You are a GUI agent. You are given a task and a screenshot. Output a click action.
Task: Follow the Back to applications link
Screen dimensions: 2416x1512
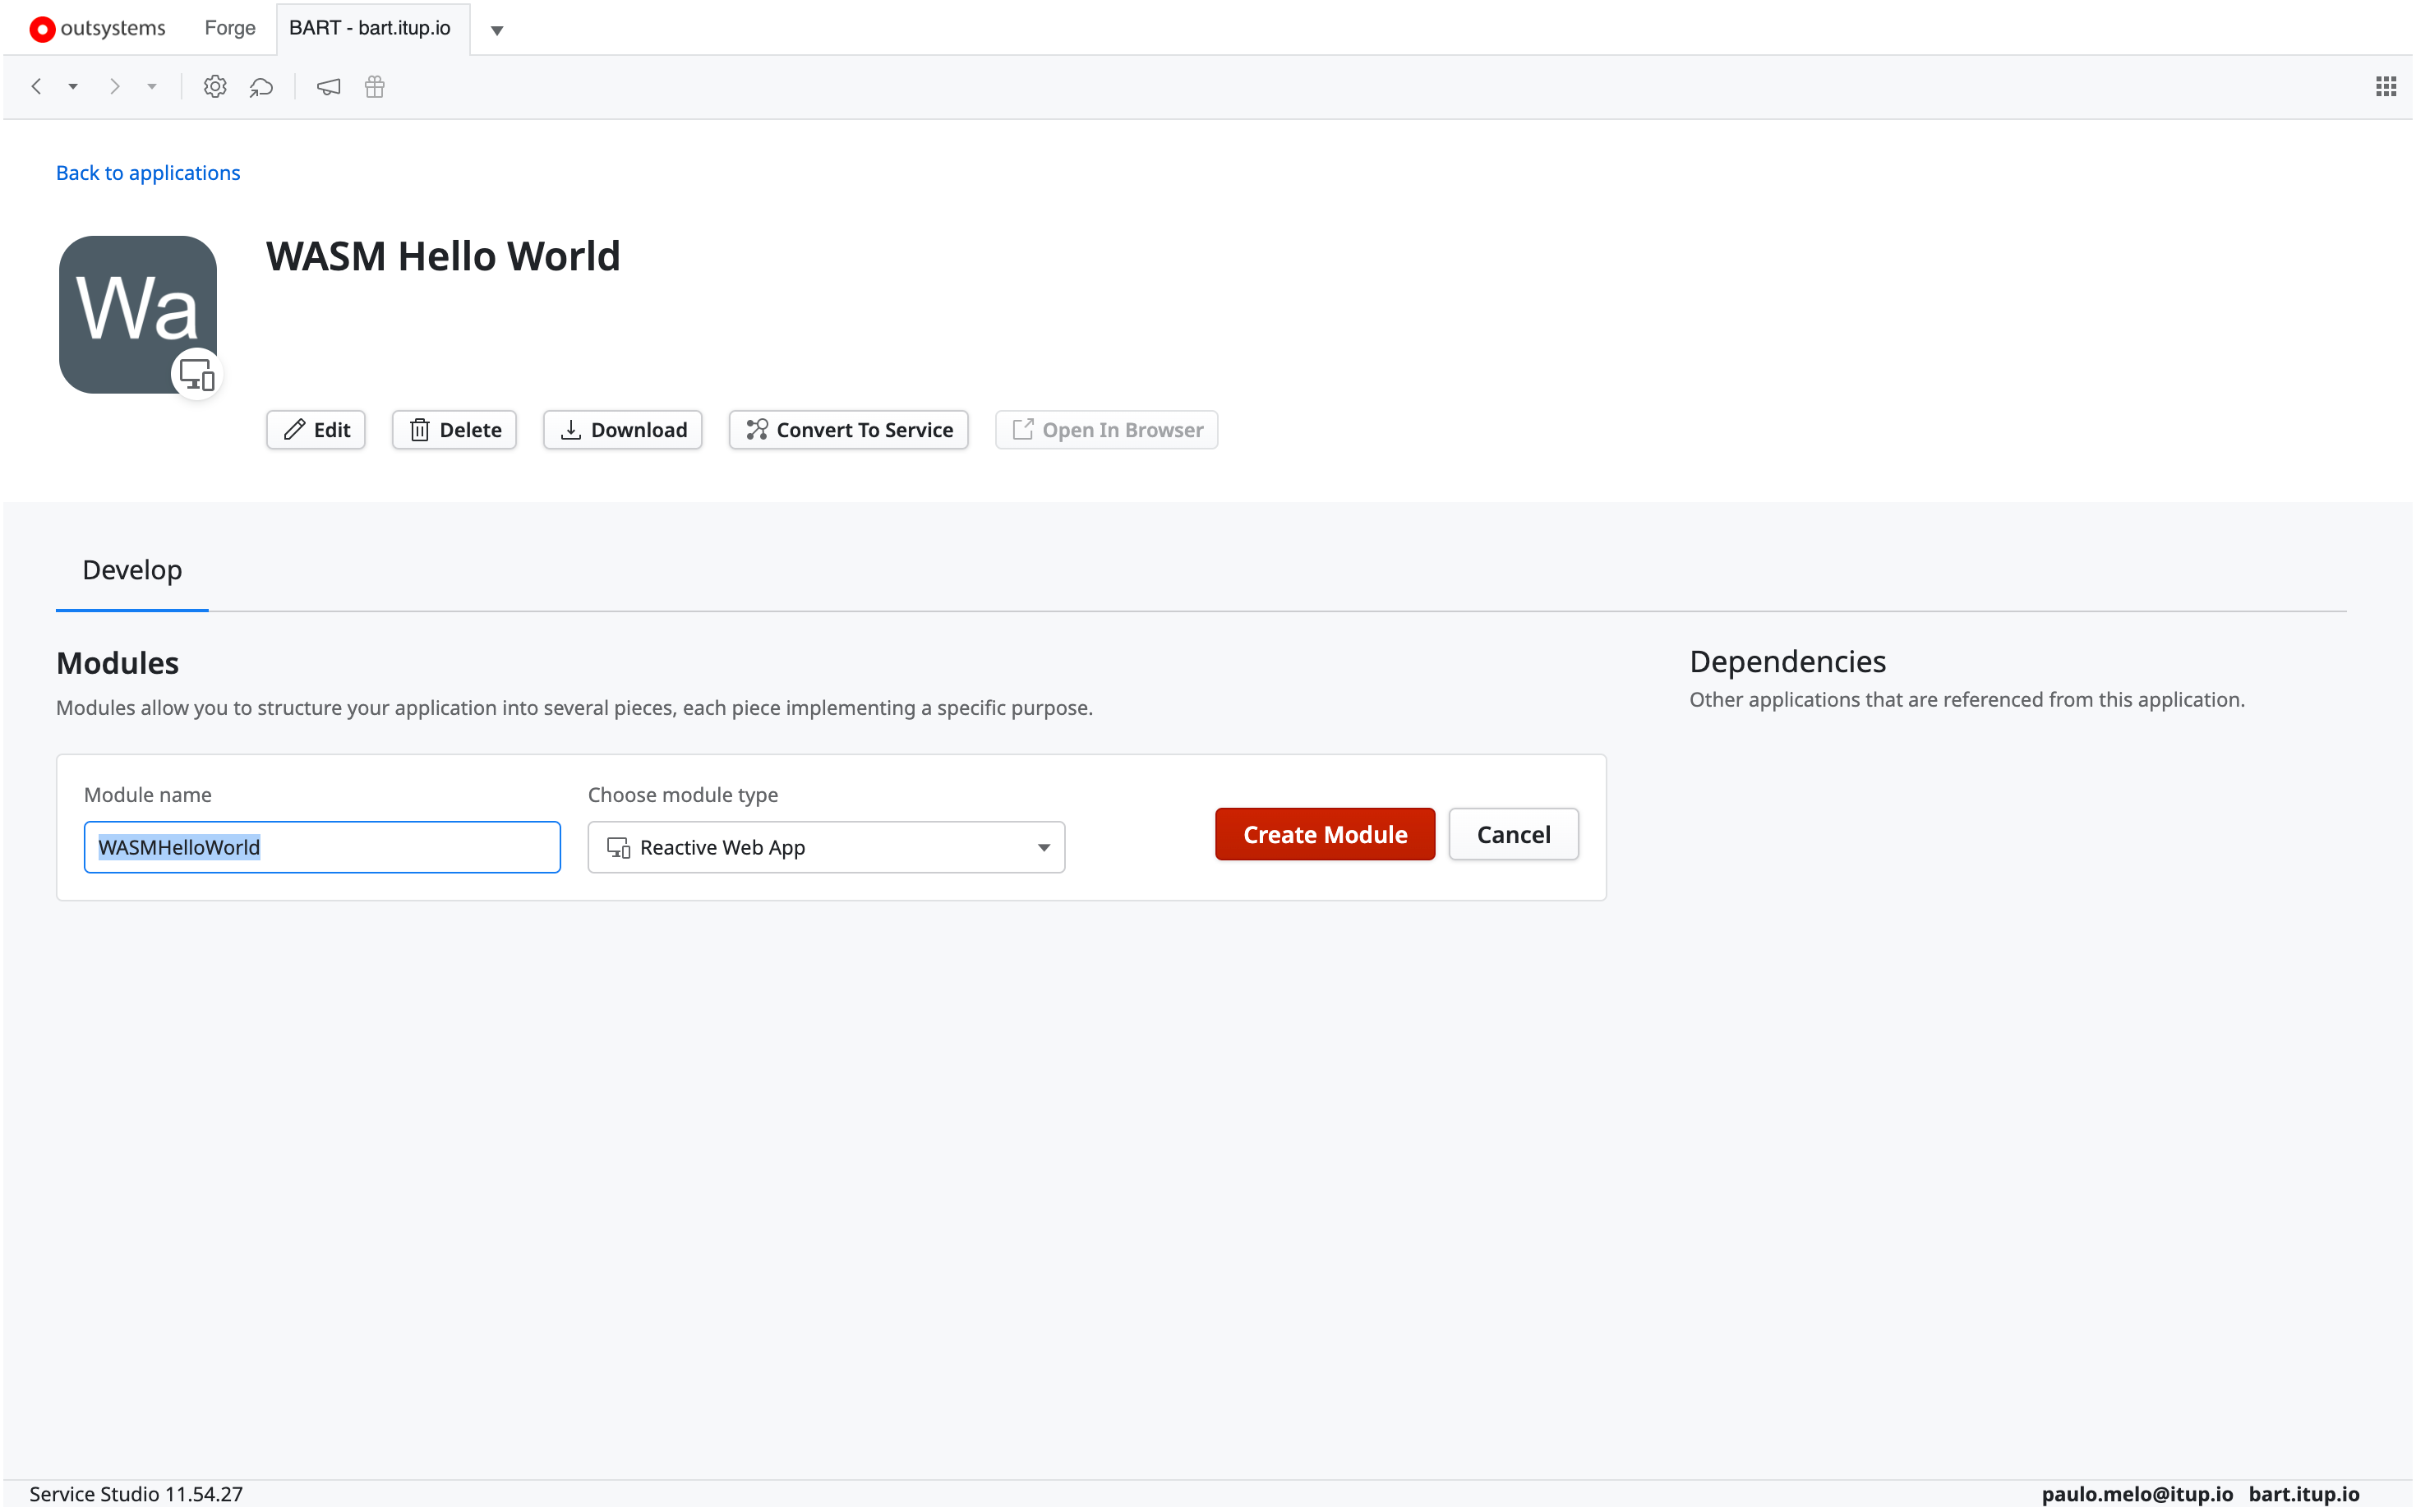tap(148, 173)
